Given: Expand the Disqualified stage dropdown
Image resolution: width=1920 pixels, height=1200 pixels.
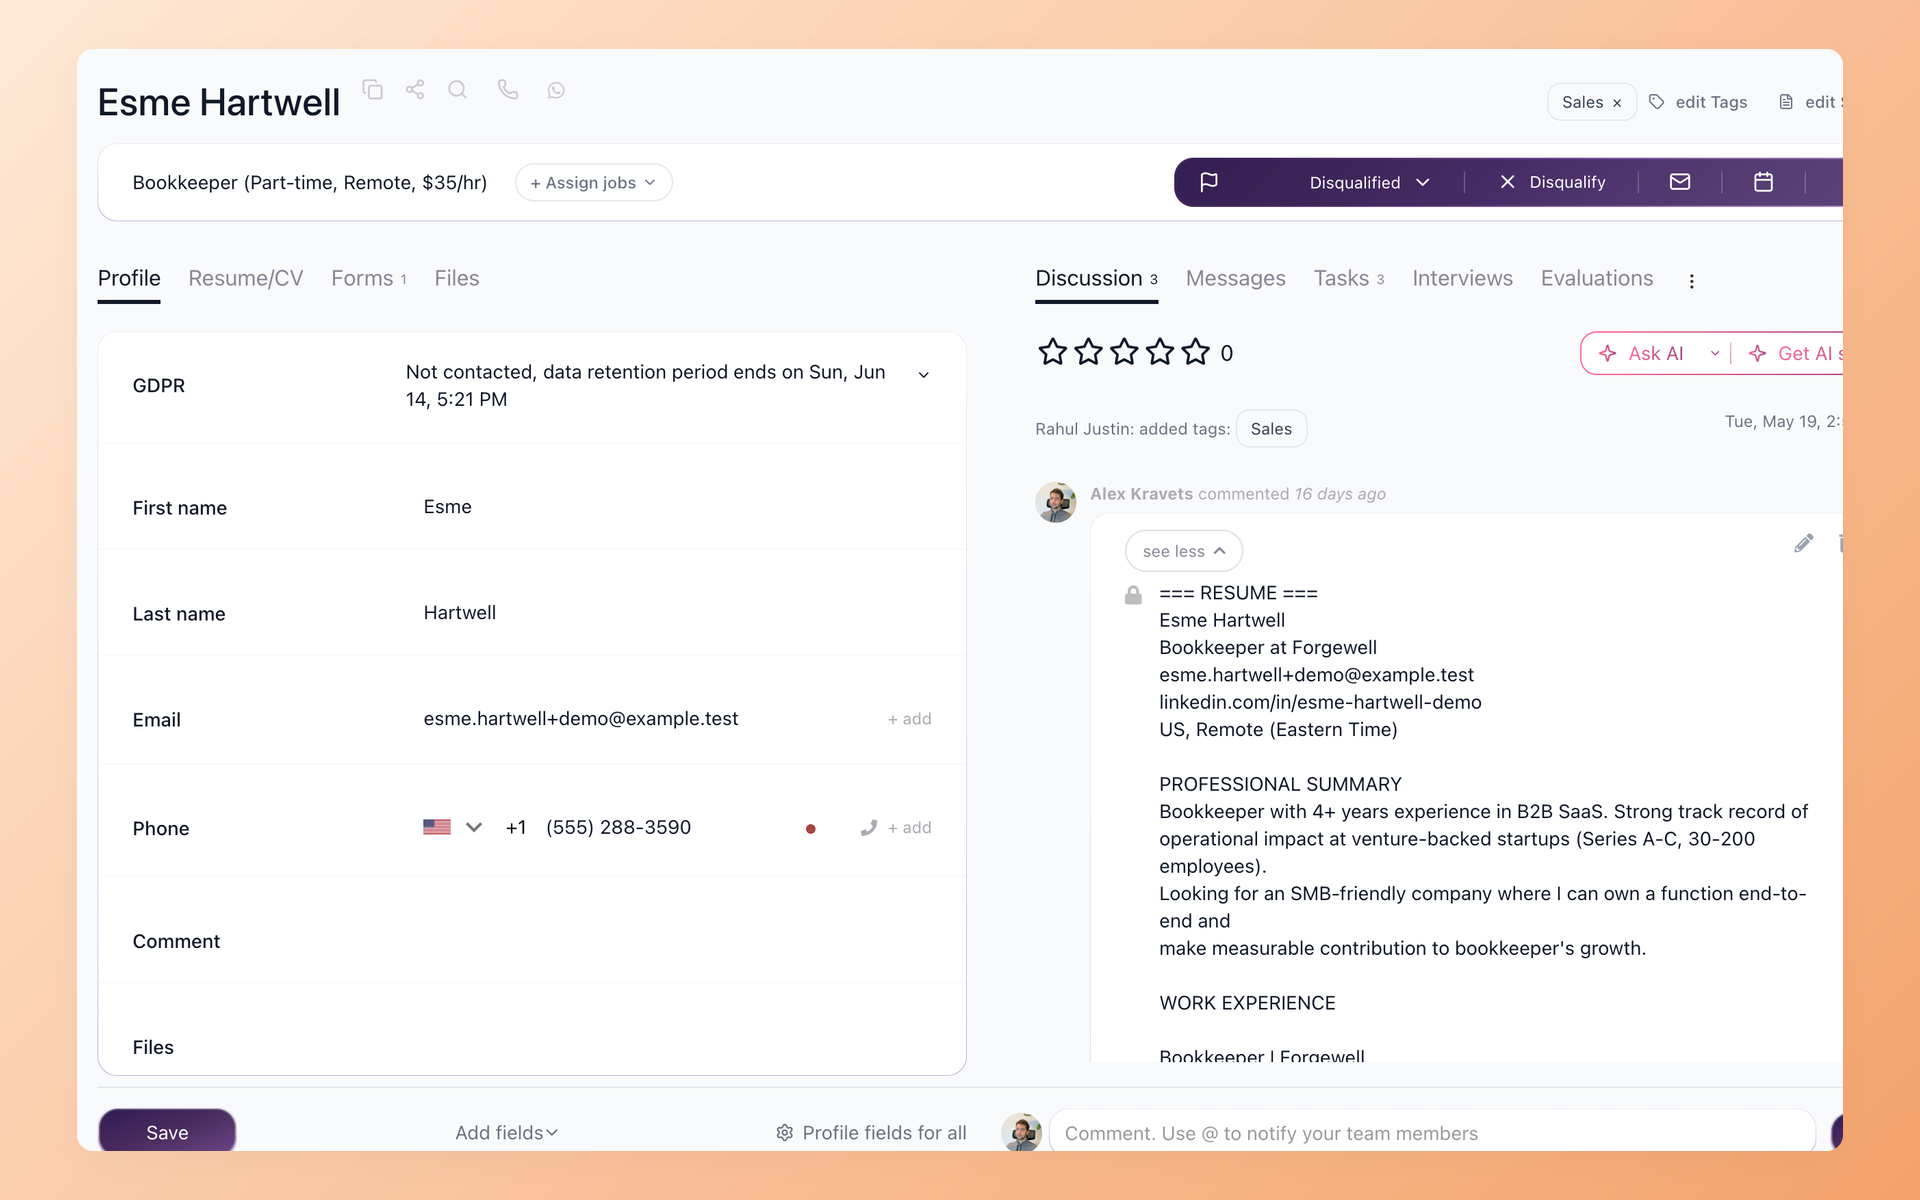Looking at the screenshot, I should pyautogui.click(x=1369, y=182).
